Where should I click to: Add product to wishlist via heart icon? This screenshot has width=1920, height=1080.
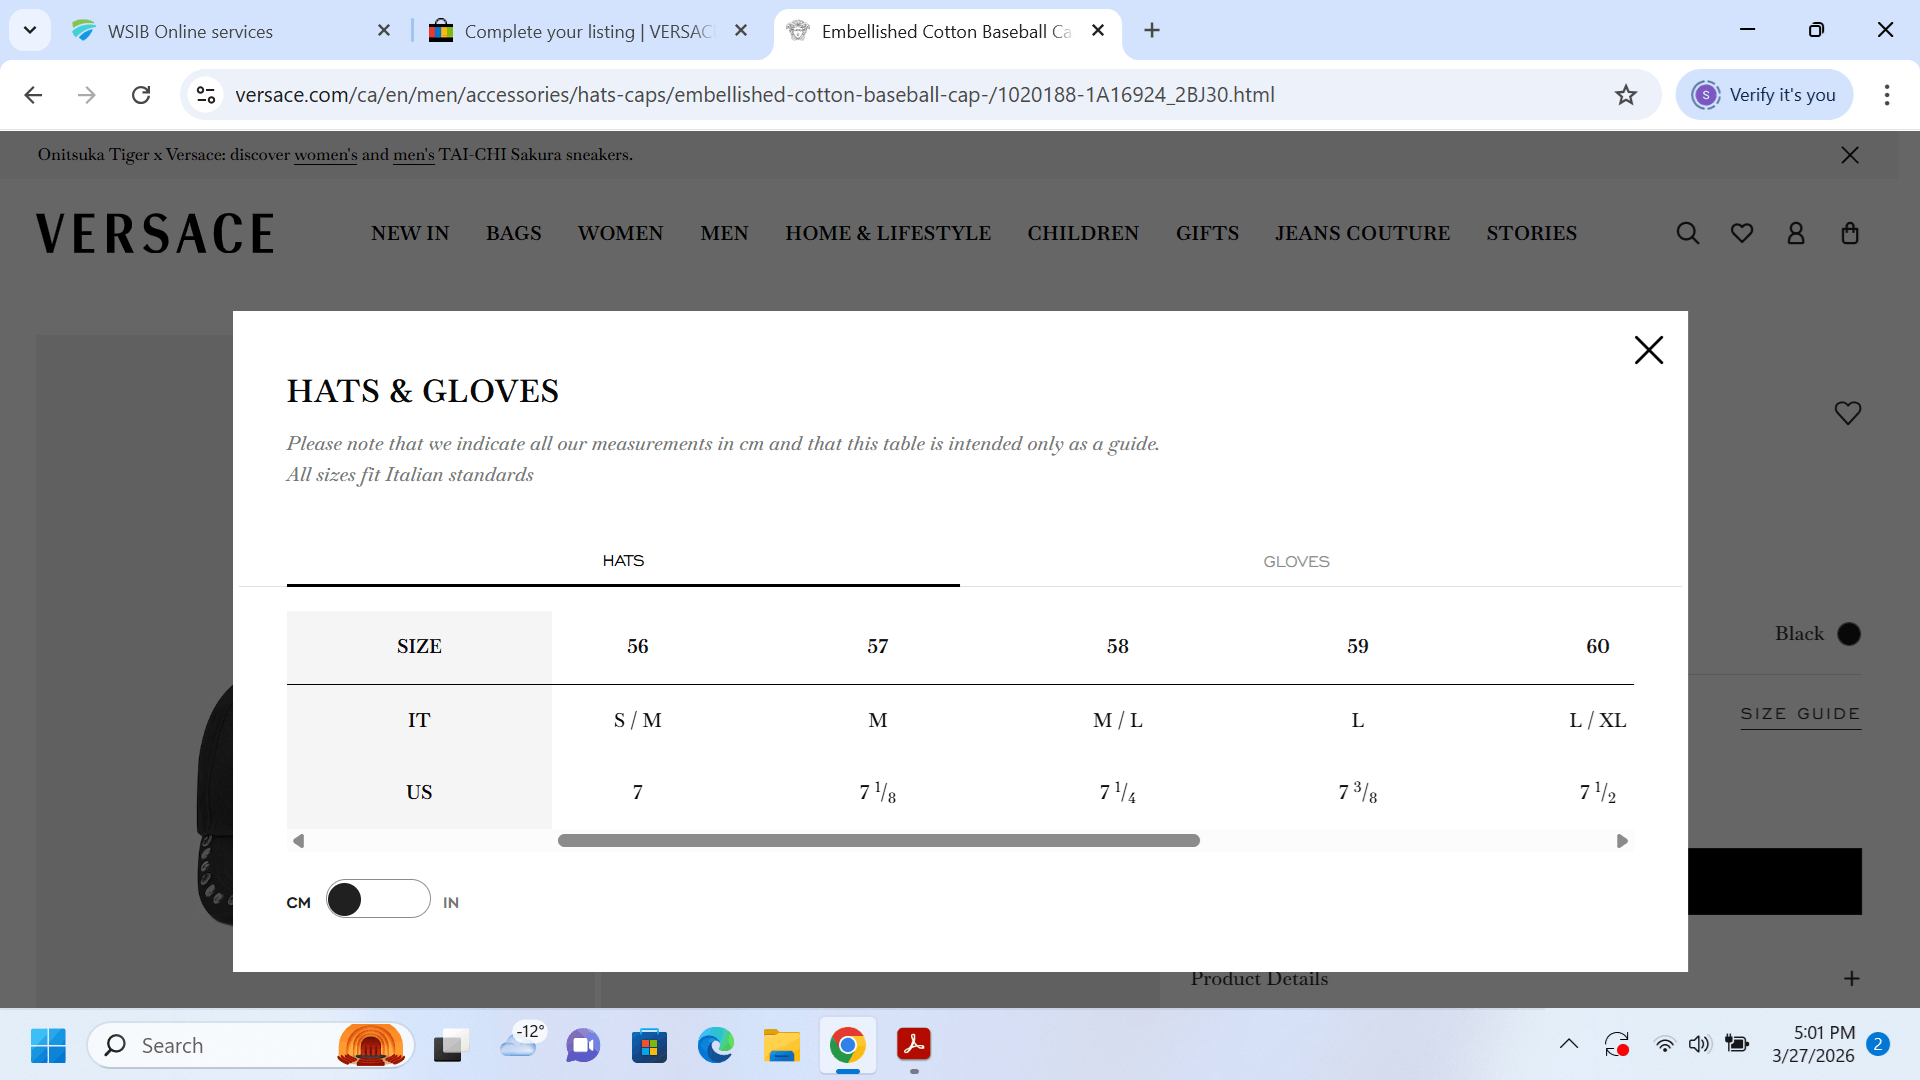tap(1847, 413)
